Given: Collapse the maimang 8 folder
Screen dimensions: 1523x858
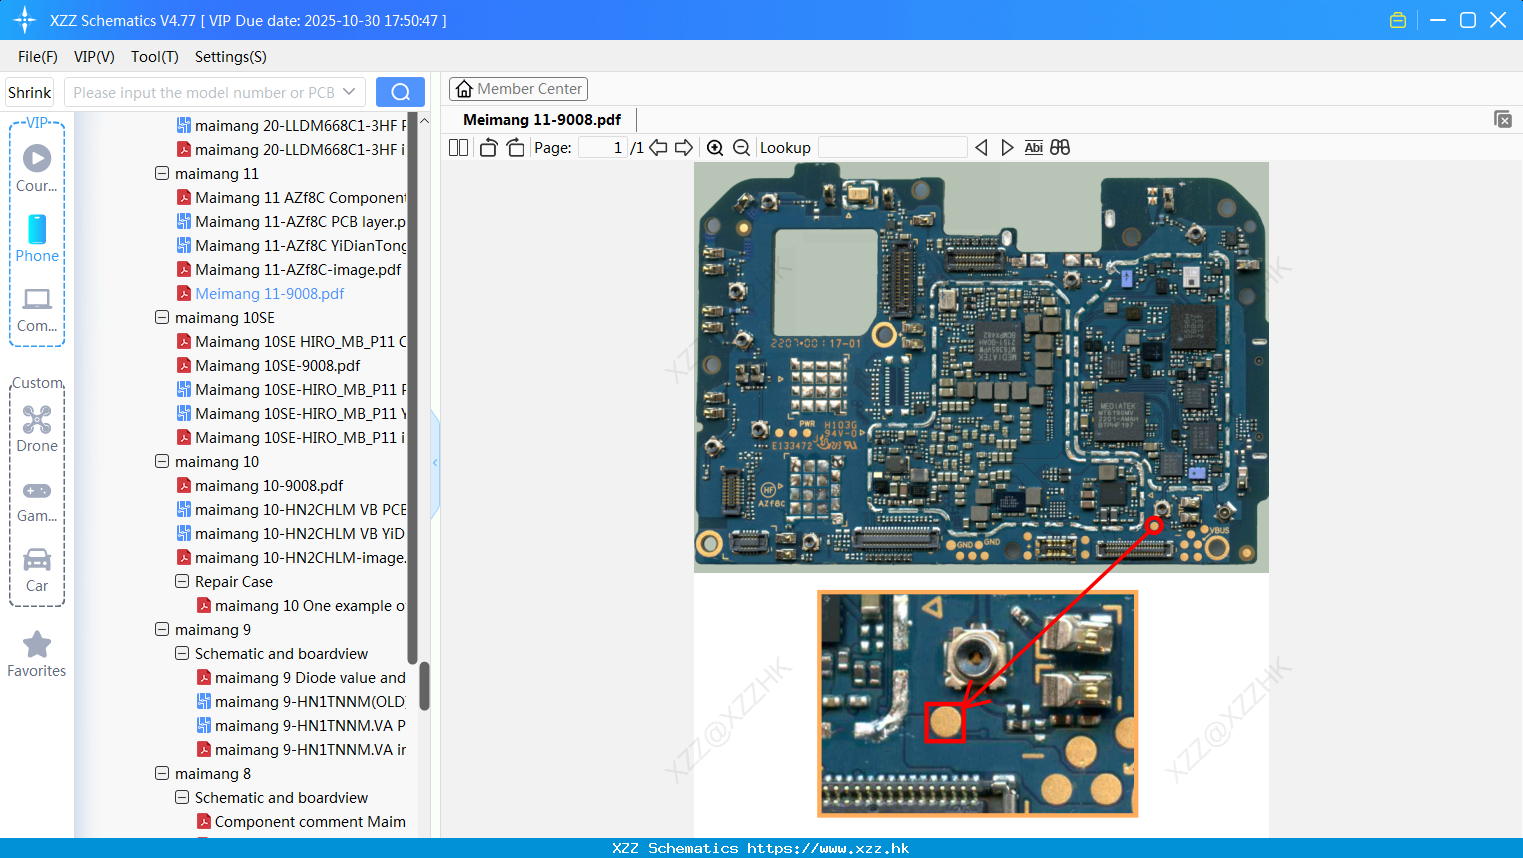Looking at the screenshot, I should pos(162,773).
